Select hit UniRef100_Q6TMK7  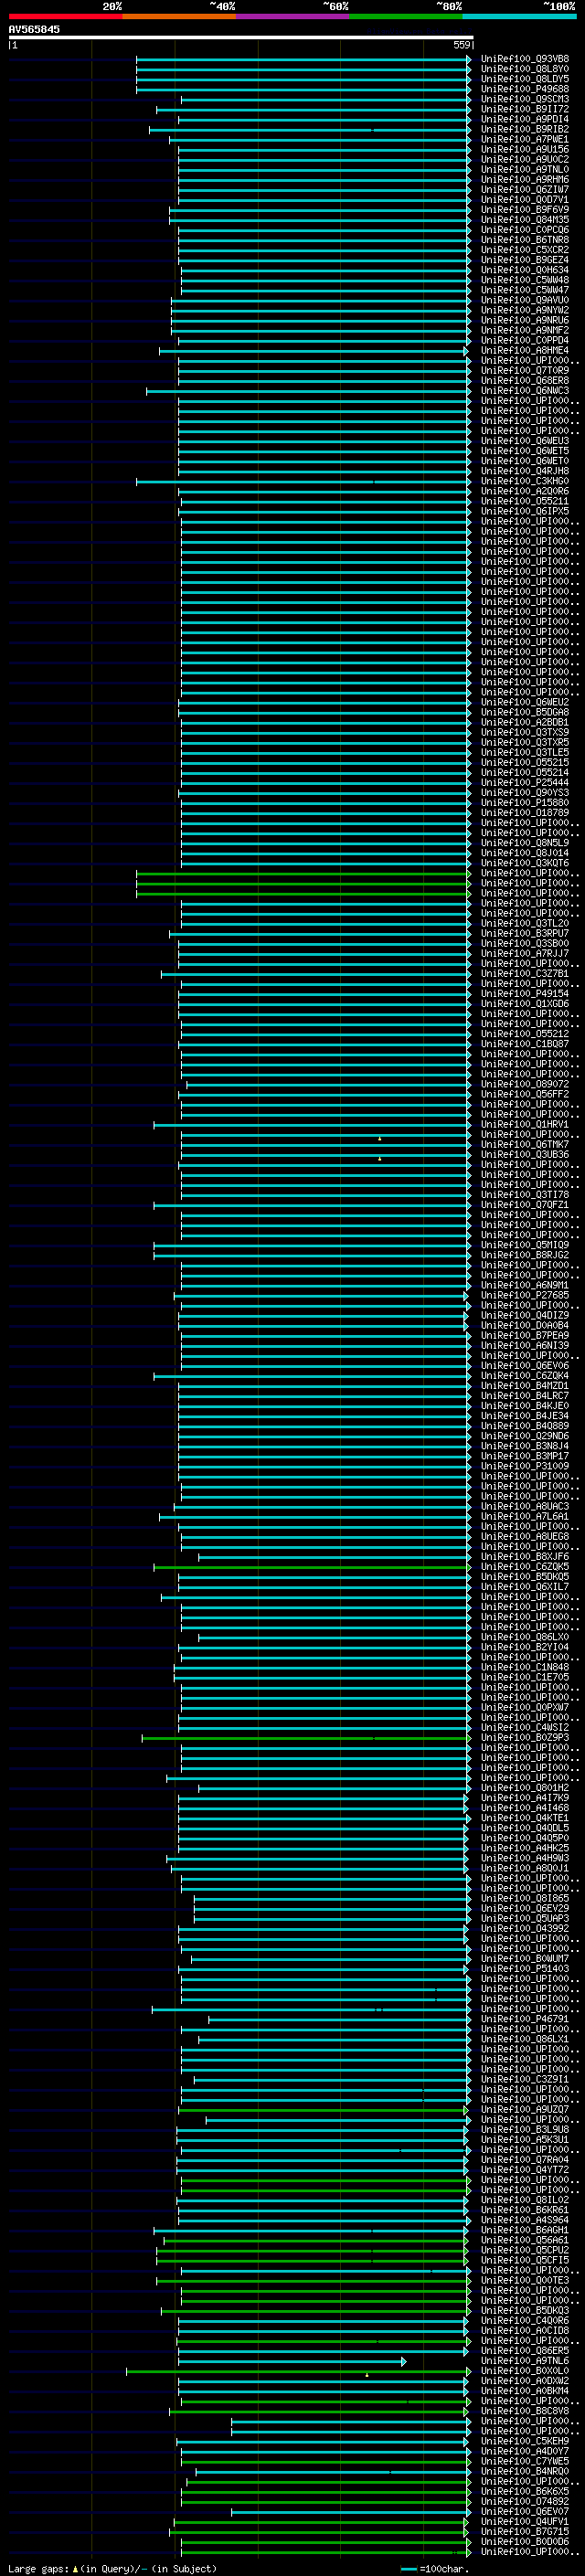(524, 1145)
